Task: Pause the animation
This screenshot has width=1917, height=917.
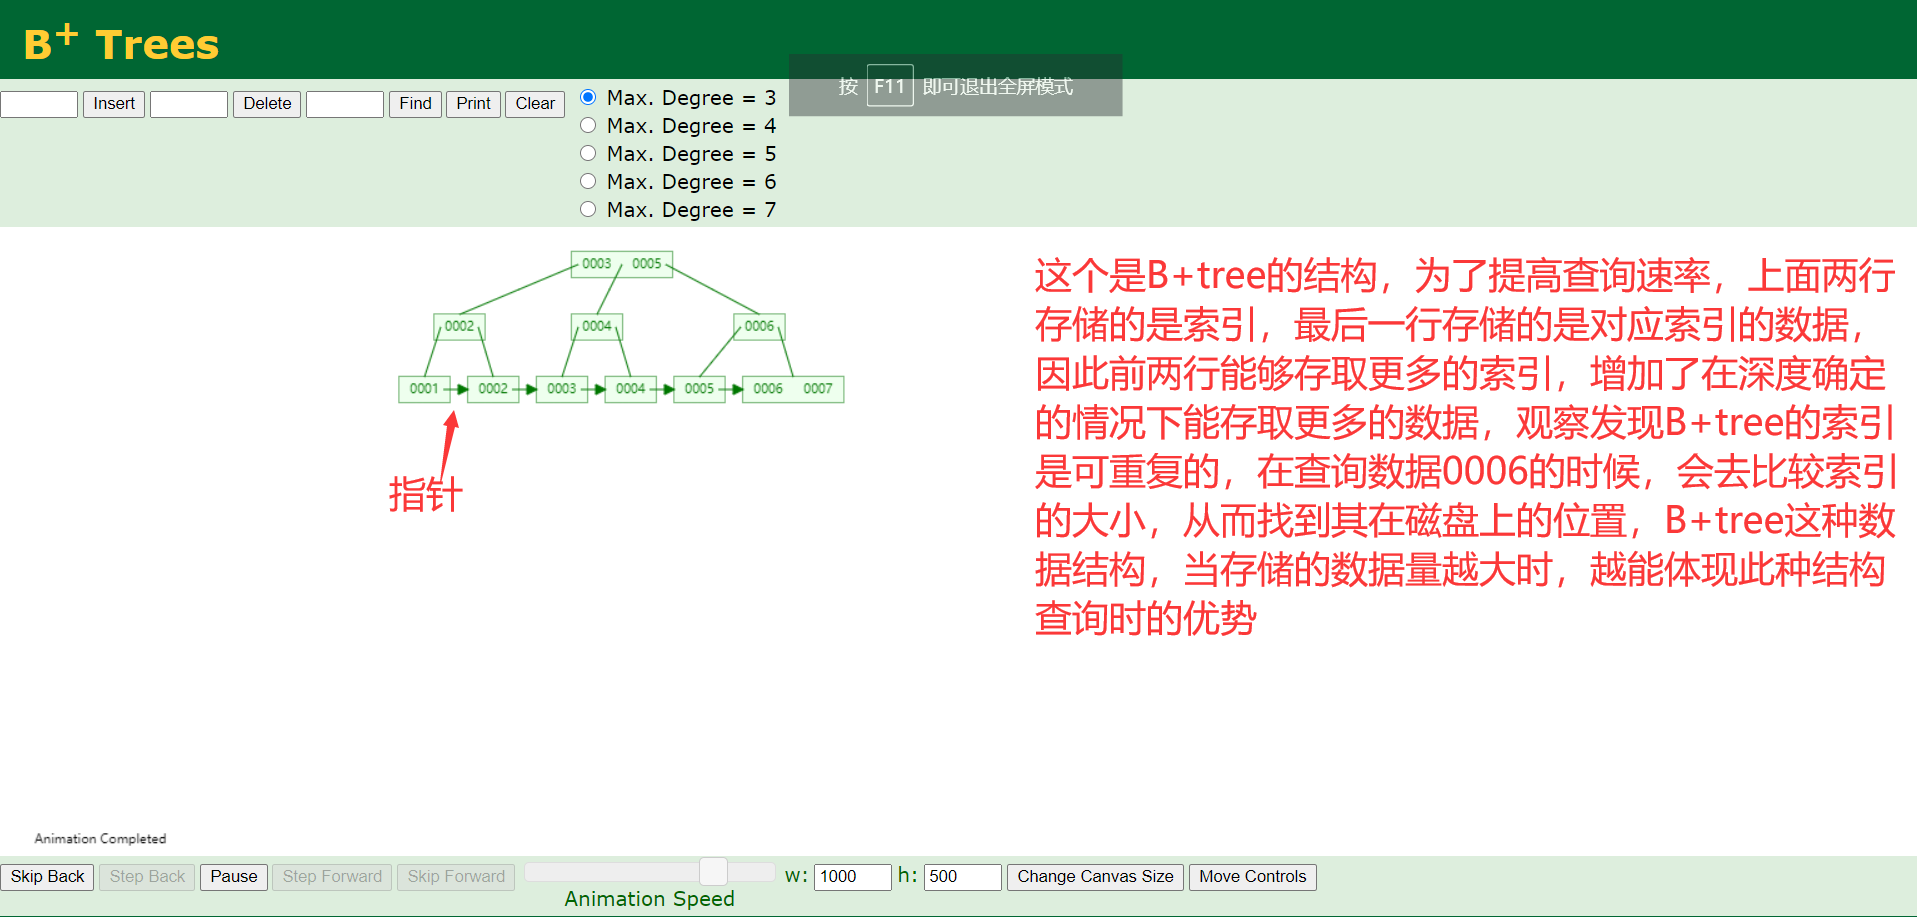Action: pos(234,877)
